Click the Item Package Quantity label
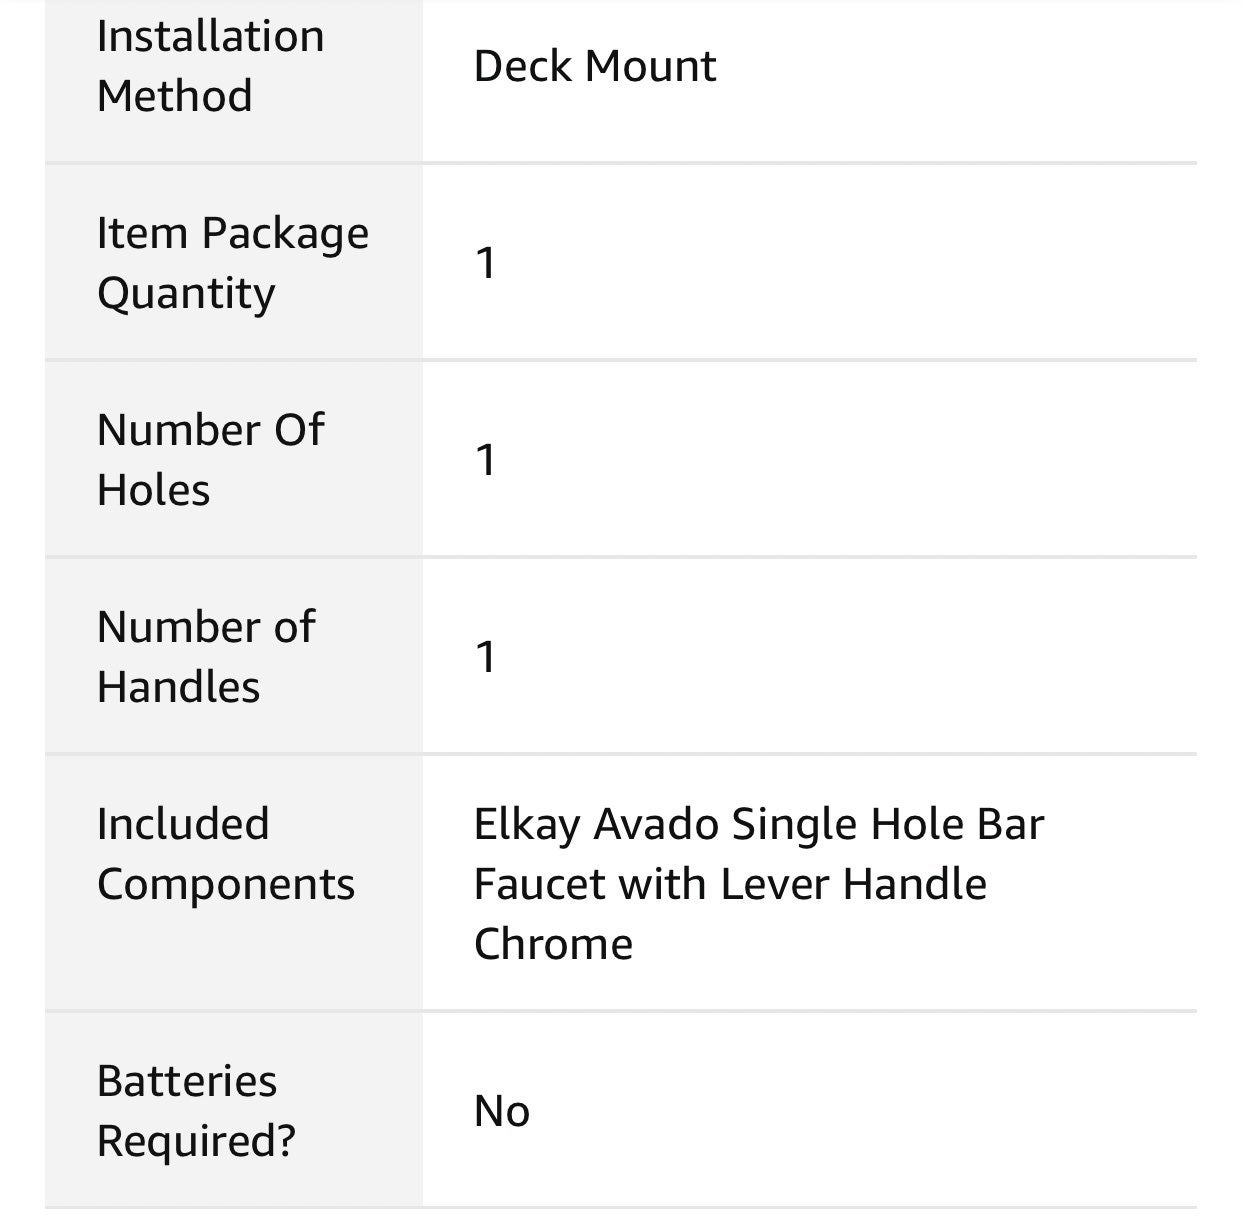Viewport: 1242px width, 1228px height. (233, 263)
